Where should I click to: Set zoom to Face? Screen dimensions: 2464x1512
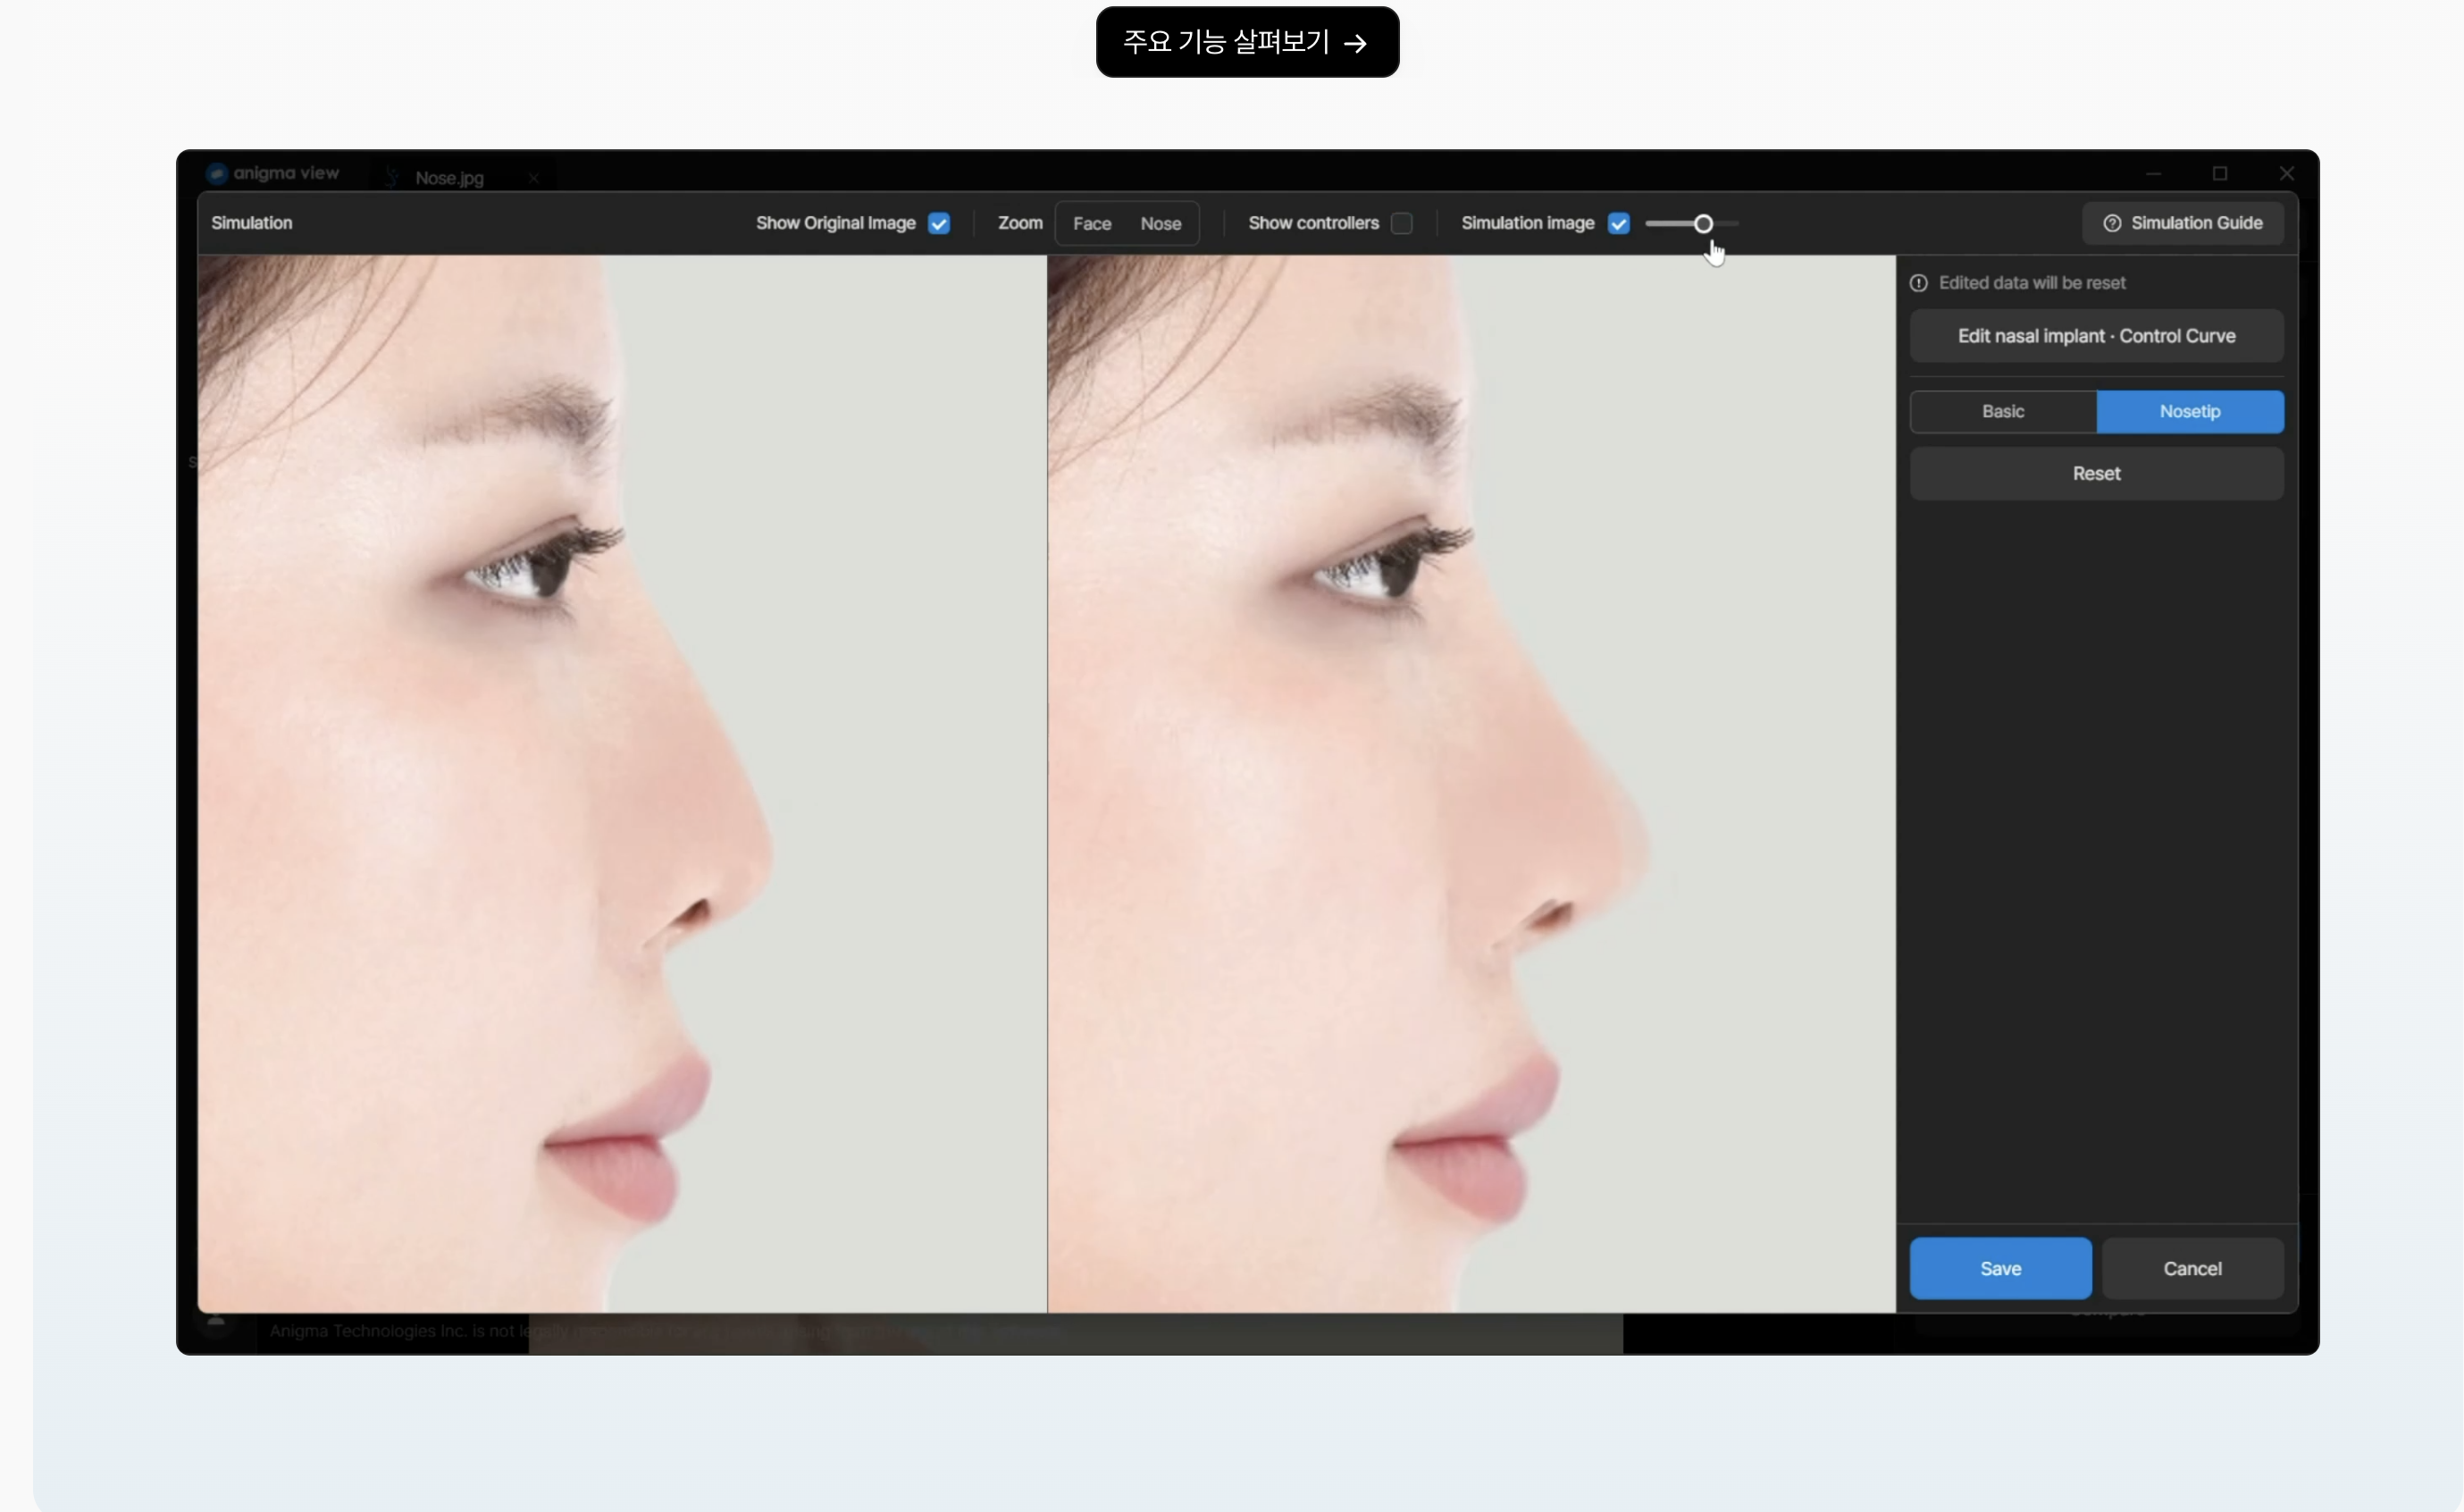1092,223
